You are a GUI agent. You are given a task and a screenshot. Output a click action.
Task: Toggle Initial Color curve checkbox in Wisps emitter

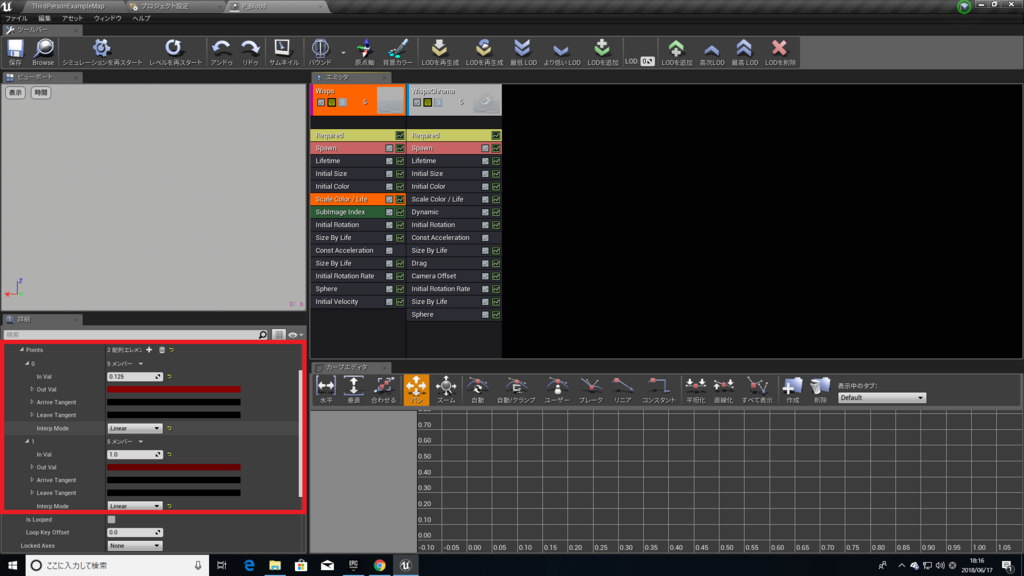click(400, 187)
